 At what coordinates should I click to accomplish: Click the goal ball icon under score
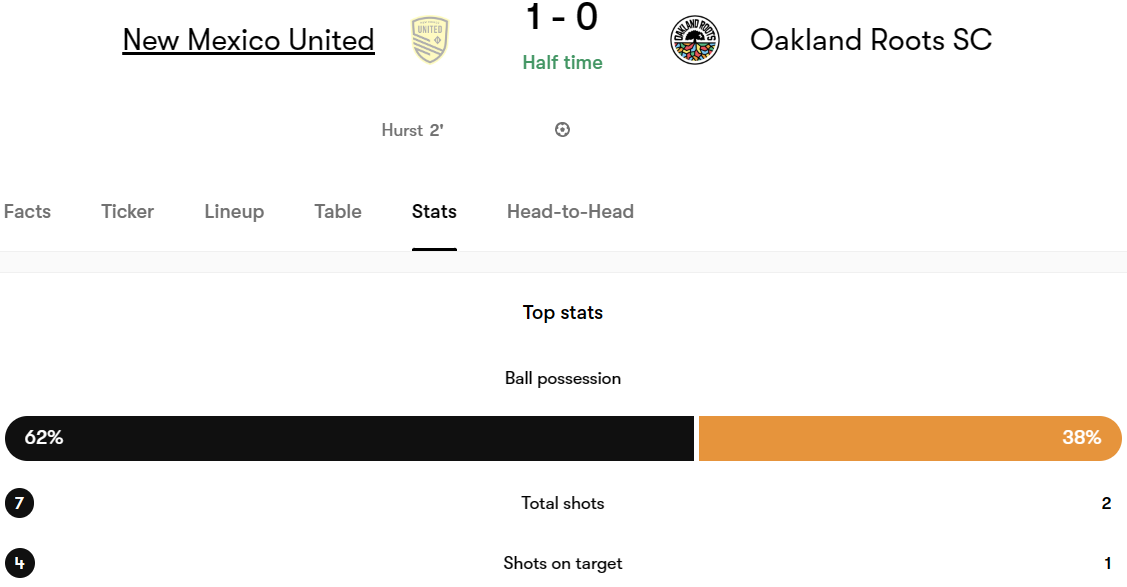pyautogui.click(x=562, y=129)
